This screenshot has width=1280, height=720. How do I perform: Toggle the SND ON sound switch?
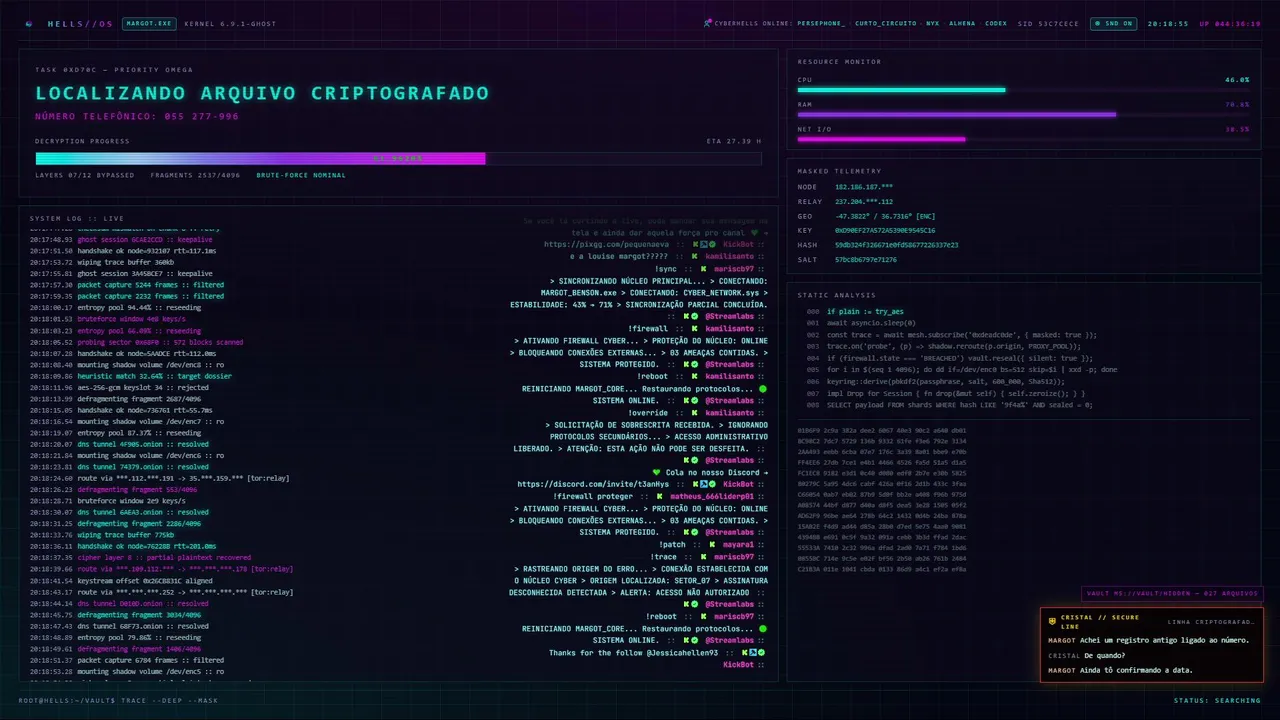(x=1114, y=23)
